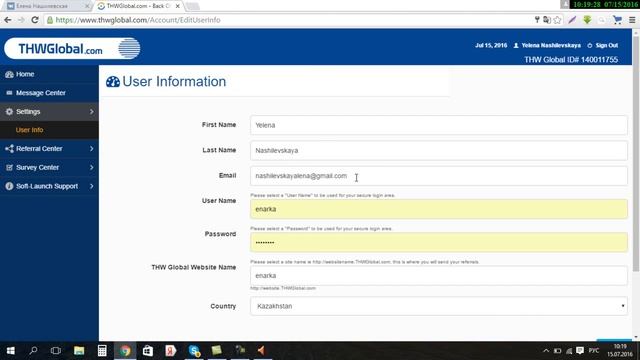Image resolution: width=640 pixels, height=360 pixels.
Task: Click the Referral Center share icon
Action: coord(9,149)
